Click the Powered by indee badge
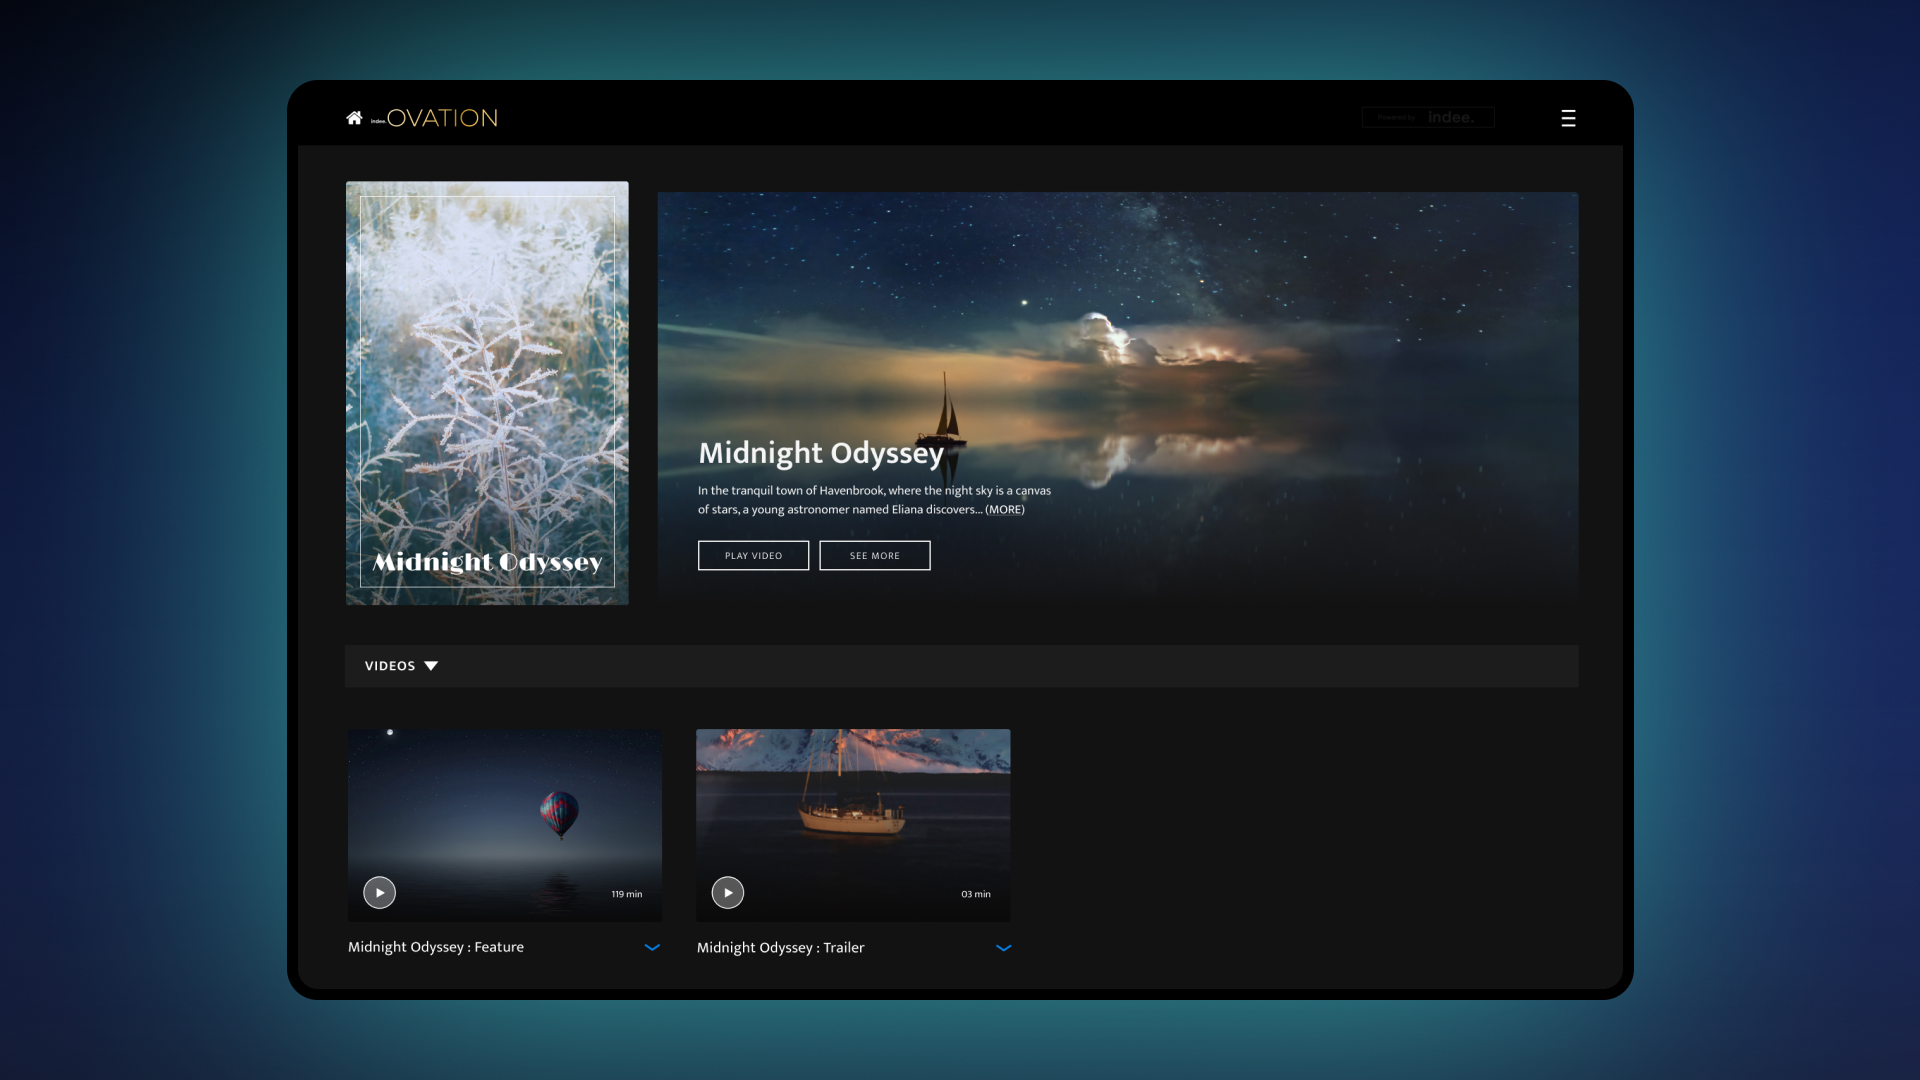This screenshot has height=1080, width=1920. pyautogui.click(x=1428, y=117)
